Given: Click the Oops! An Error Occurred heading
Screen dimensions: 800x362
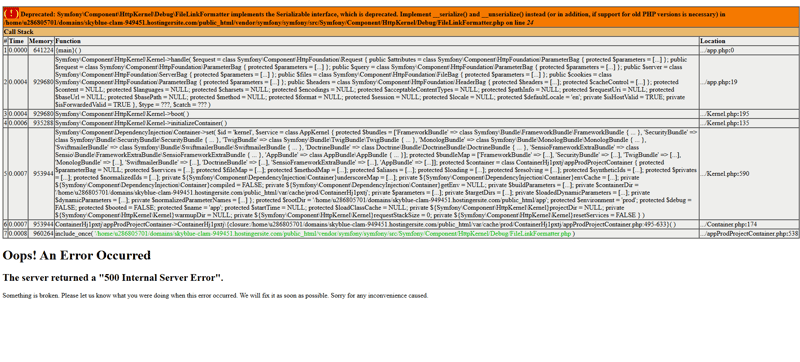Looking at the screenshot, I should 77,255.
